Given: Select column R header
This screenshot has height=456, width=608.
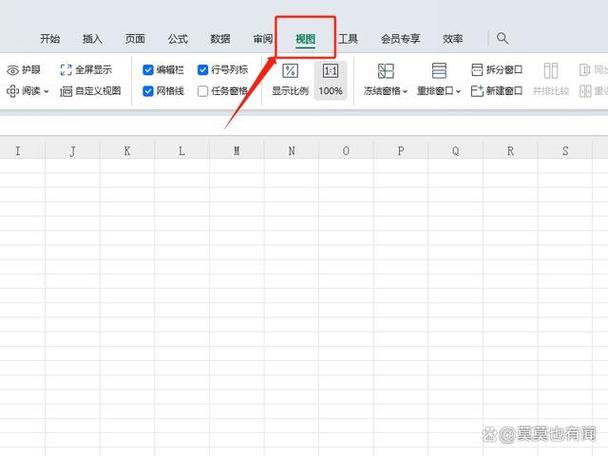Looking at the screenshot, I should 510,151.
